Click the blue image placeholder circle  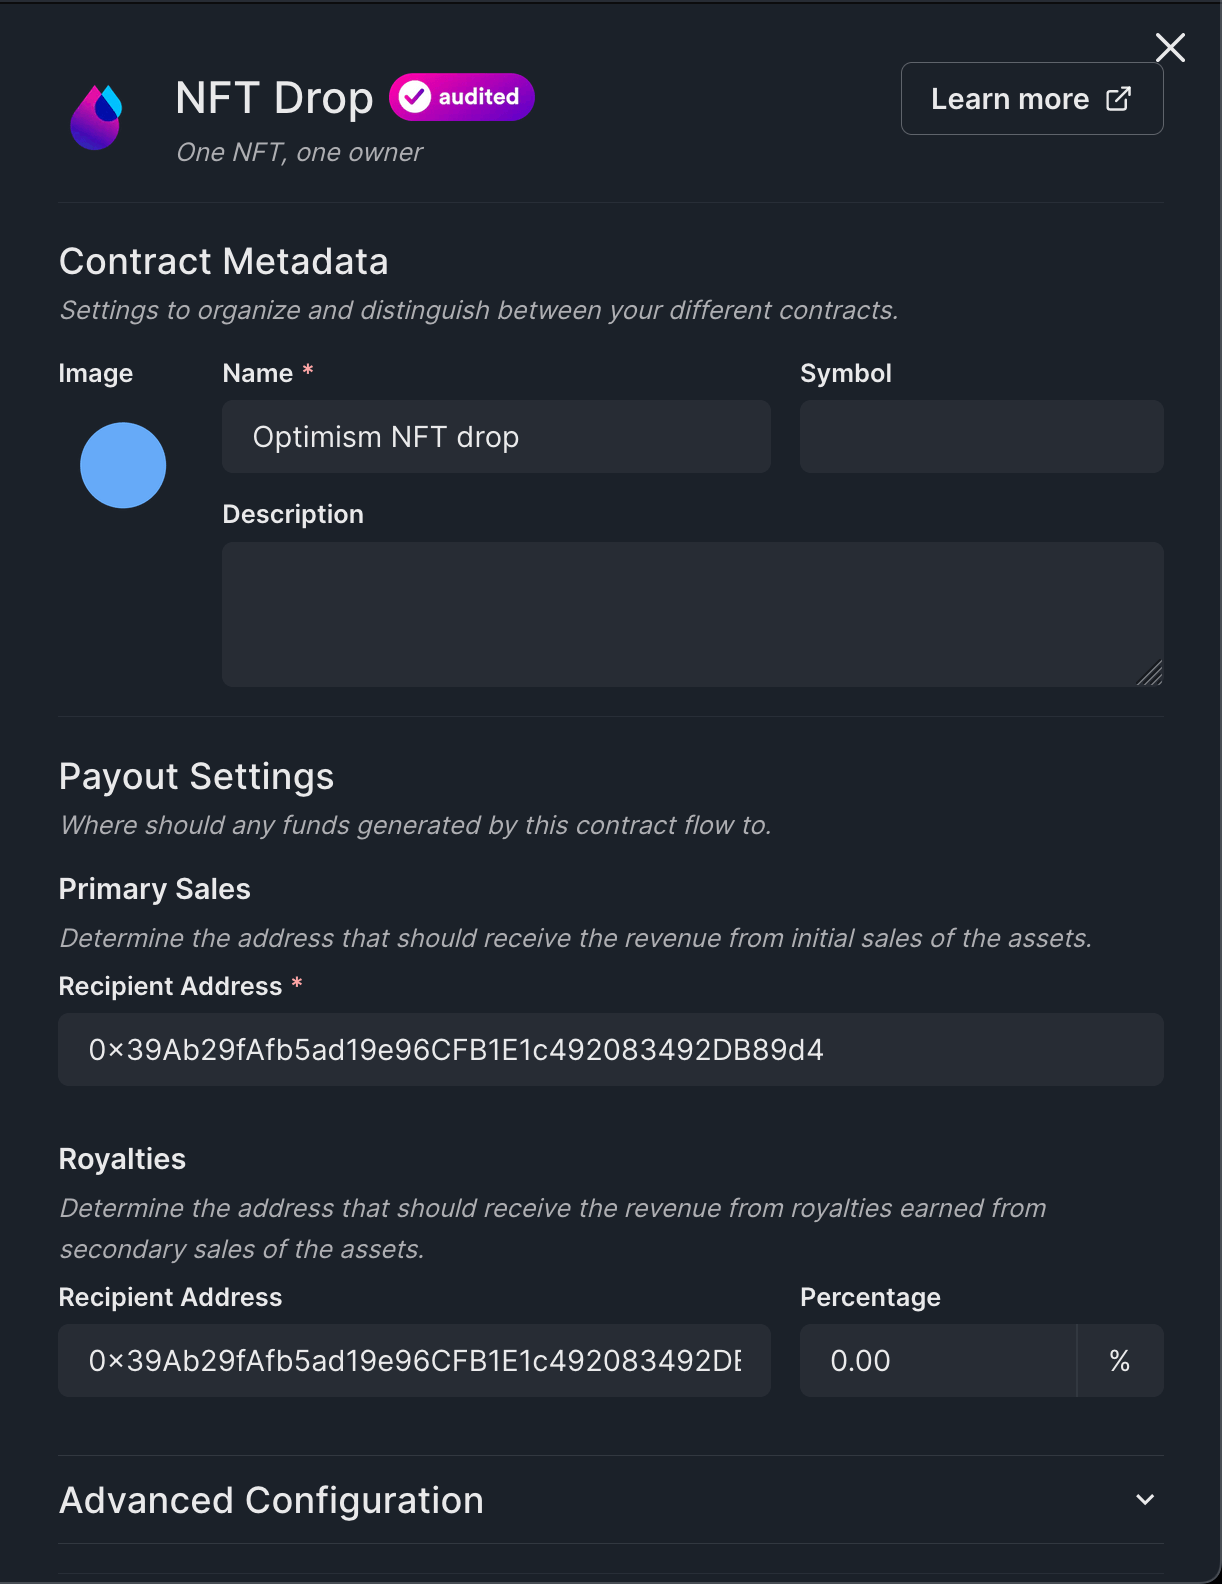click(x=122, y=465)
